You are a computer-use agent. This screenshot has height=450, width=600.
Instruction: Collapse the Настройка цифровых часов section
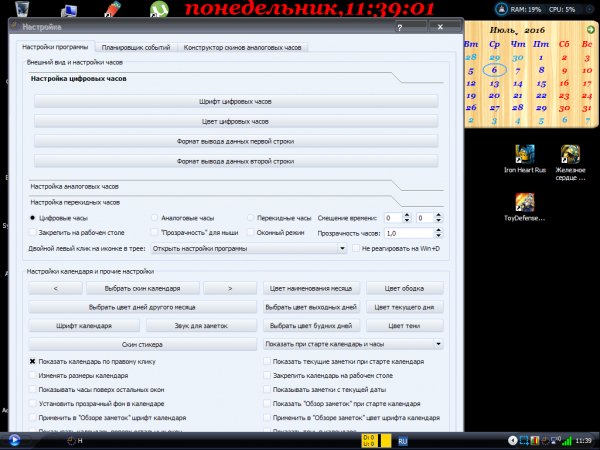point(78,78)
